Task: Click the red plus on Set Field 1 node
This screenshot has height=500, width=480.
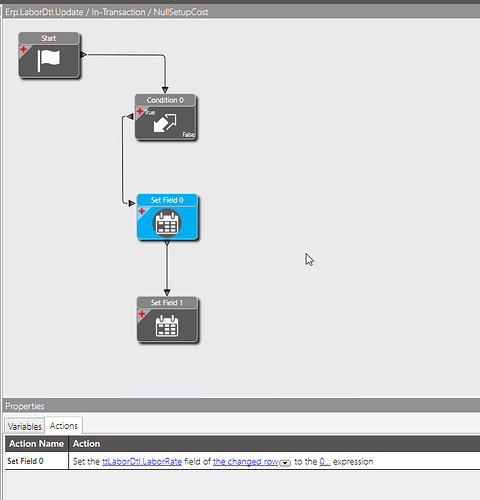Action: (x=142, y=314)
